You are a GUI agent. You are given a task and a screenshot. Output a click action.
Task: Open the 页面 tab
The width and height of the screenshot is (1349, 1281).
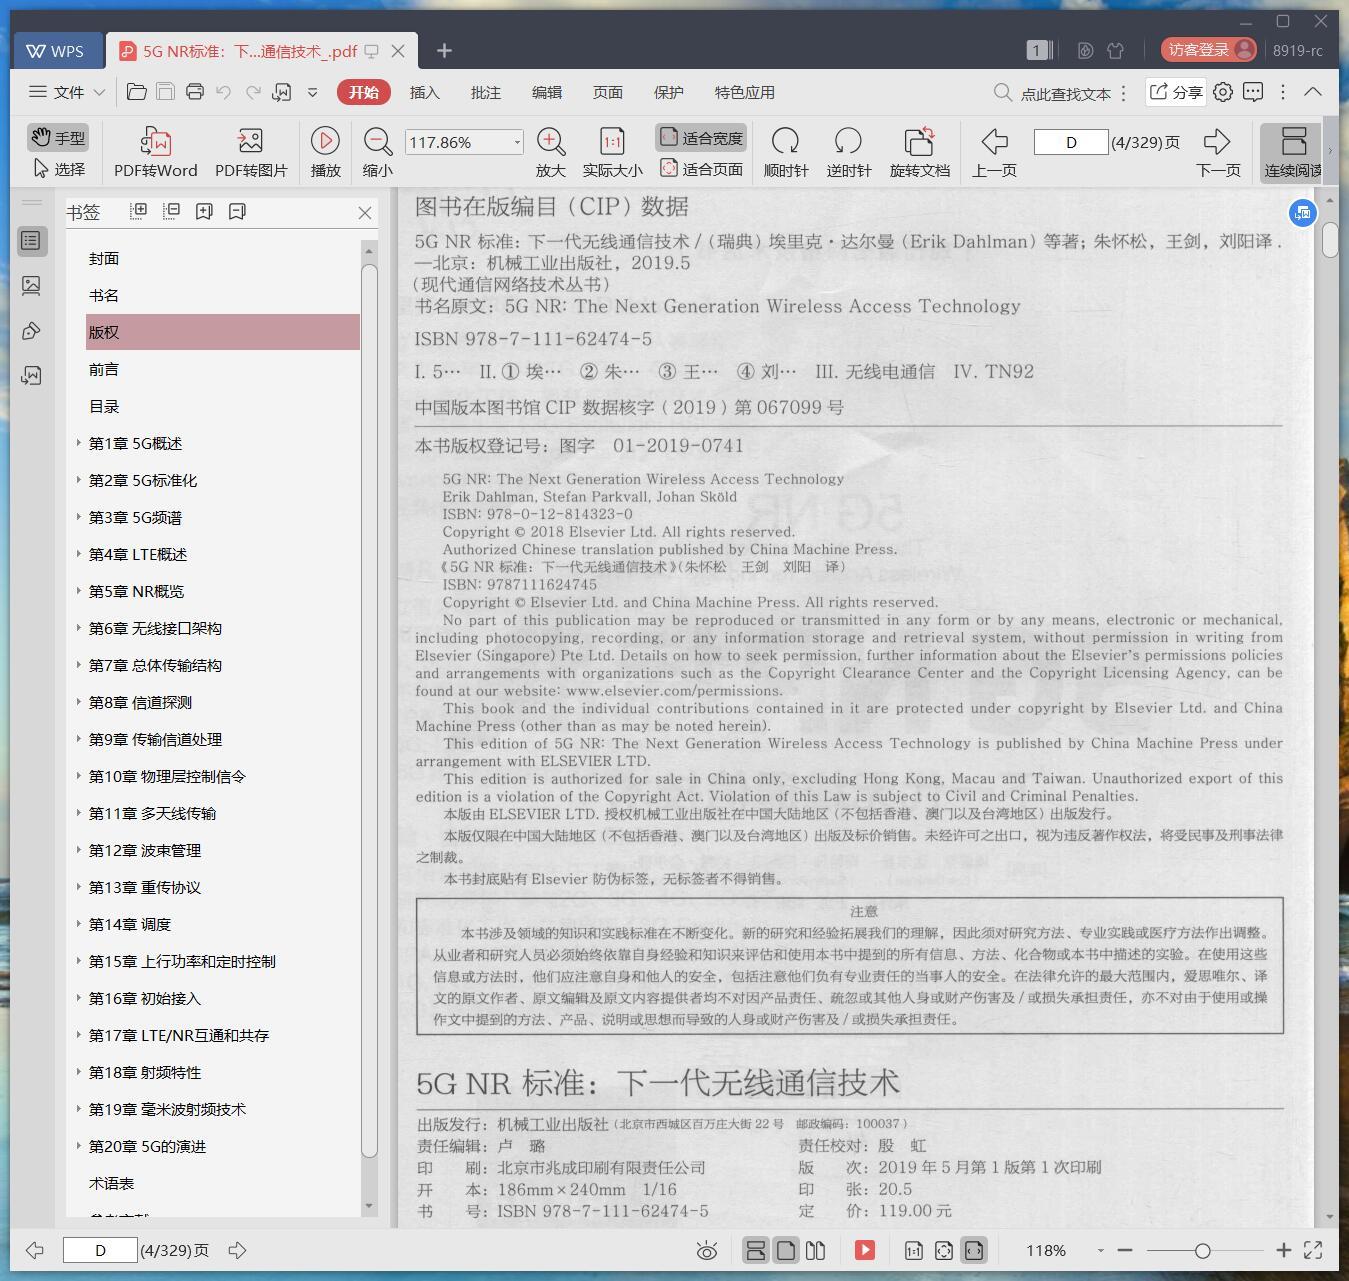click(607, 92)
